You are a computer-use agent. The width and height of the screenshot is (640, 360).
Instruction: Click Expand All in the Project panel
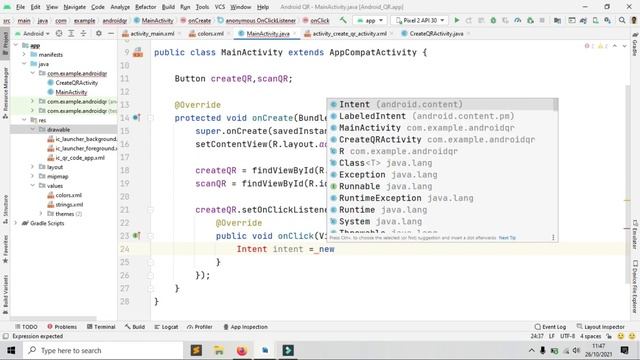[71, 33]
